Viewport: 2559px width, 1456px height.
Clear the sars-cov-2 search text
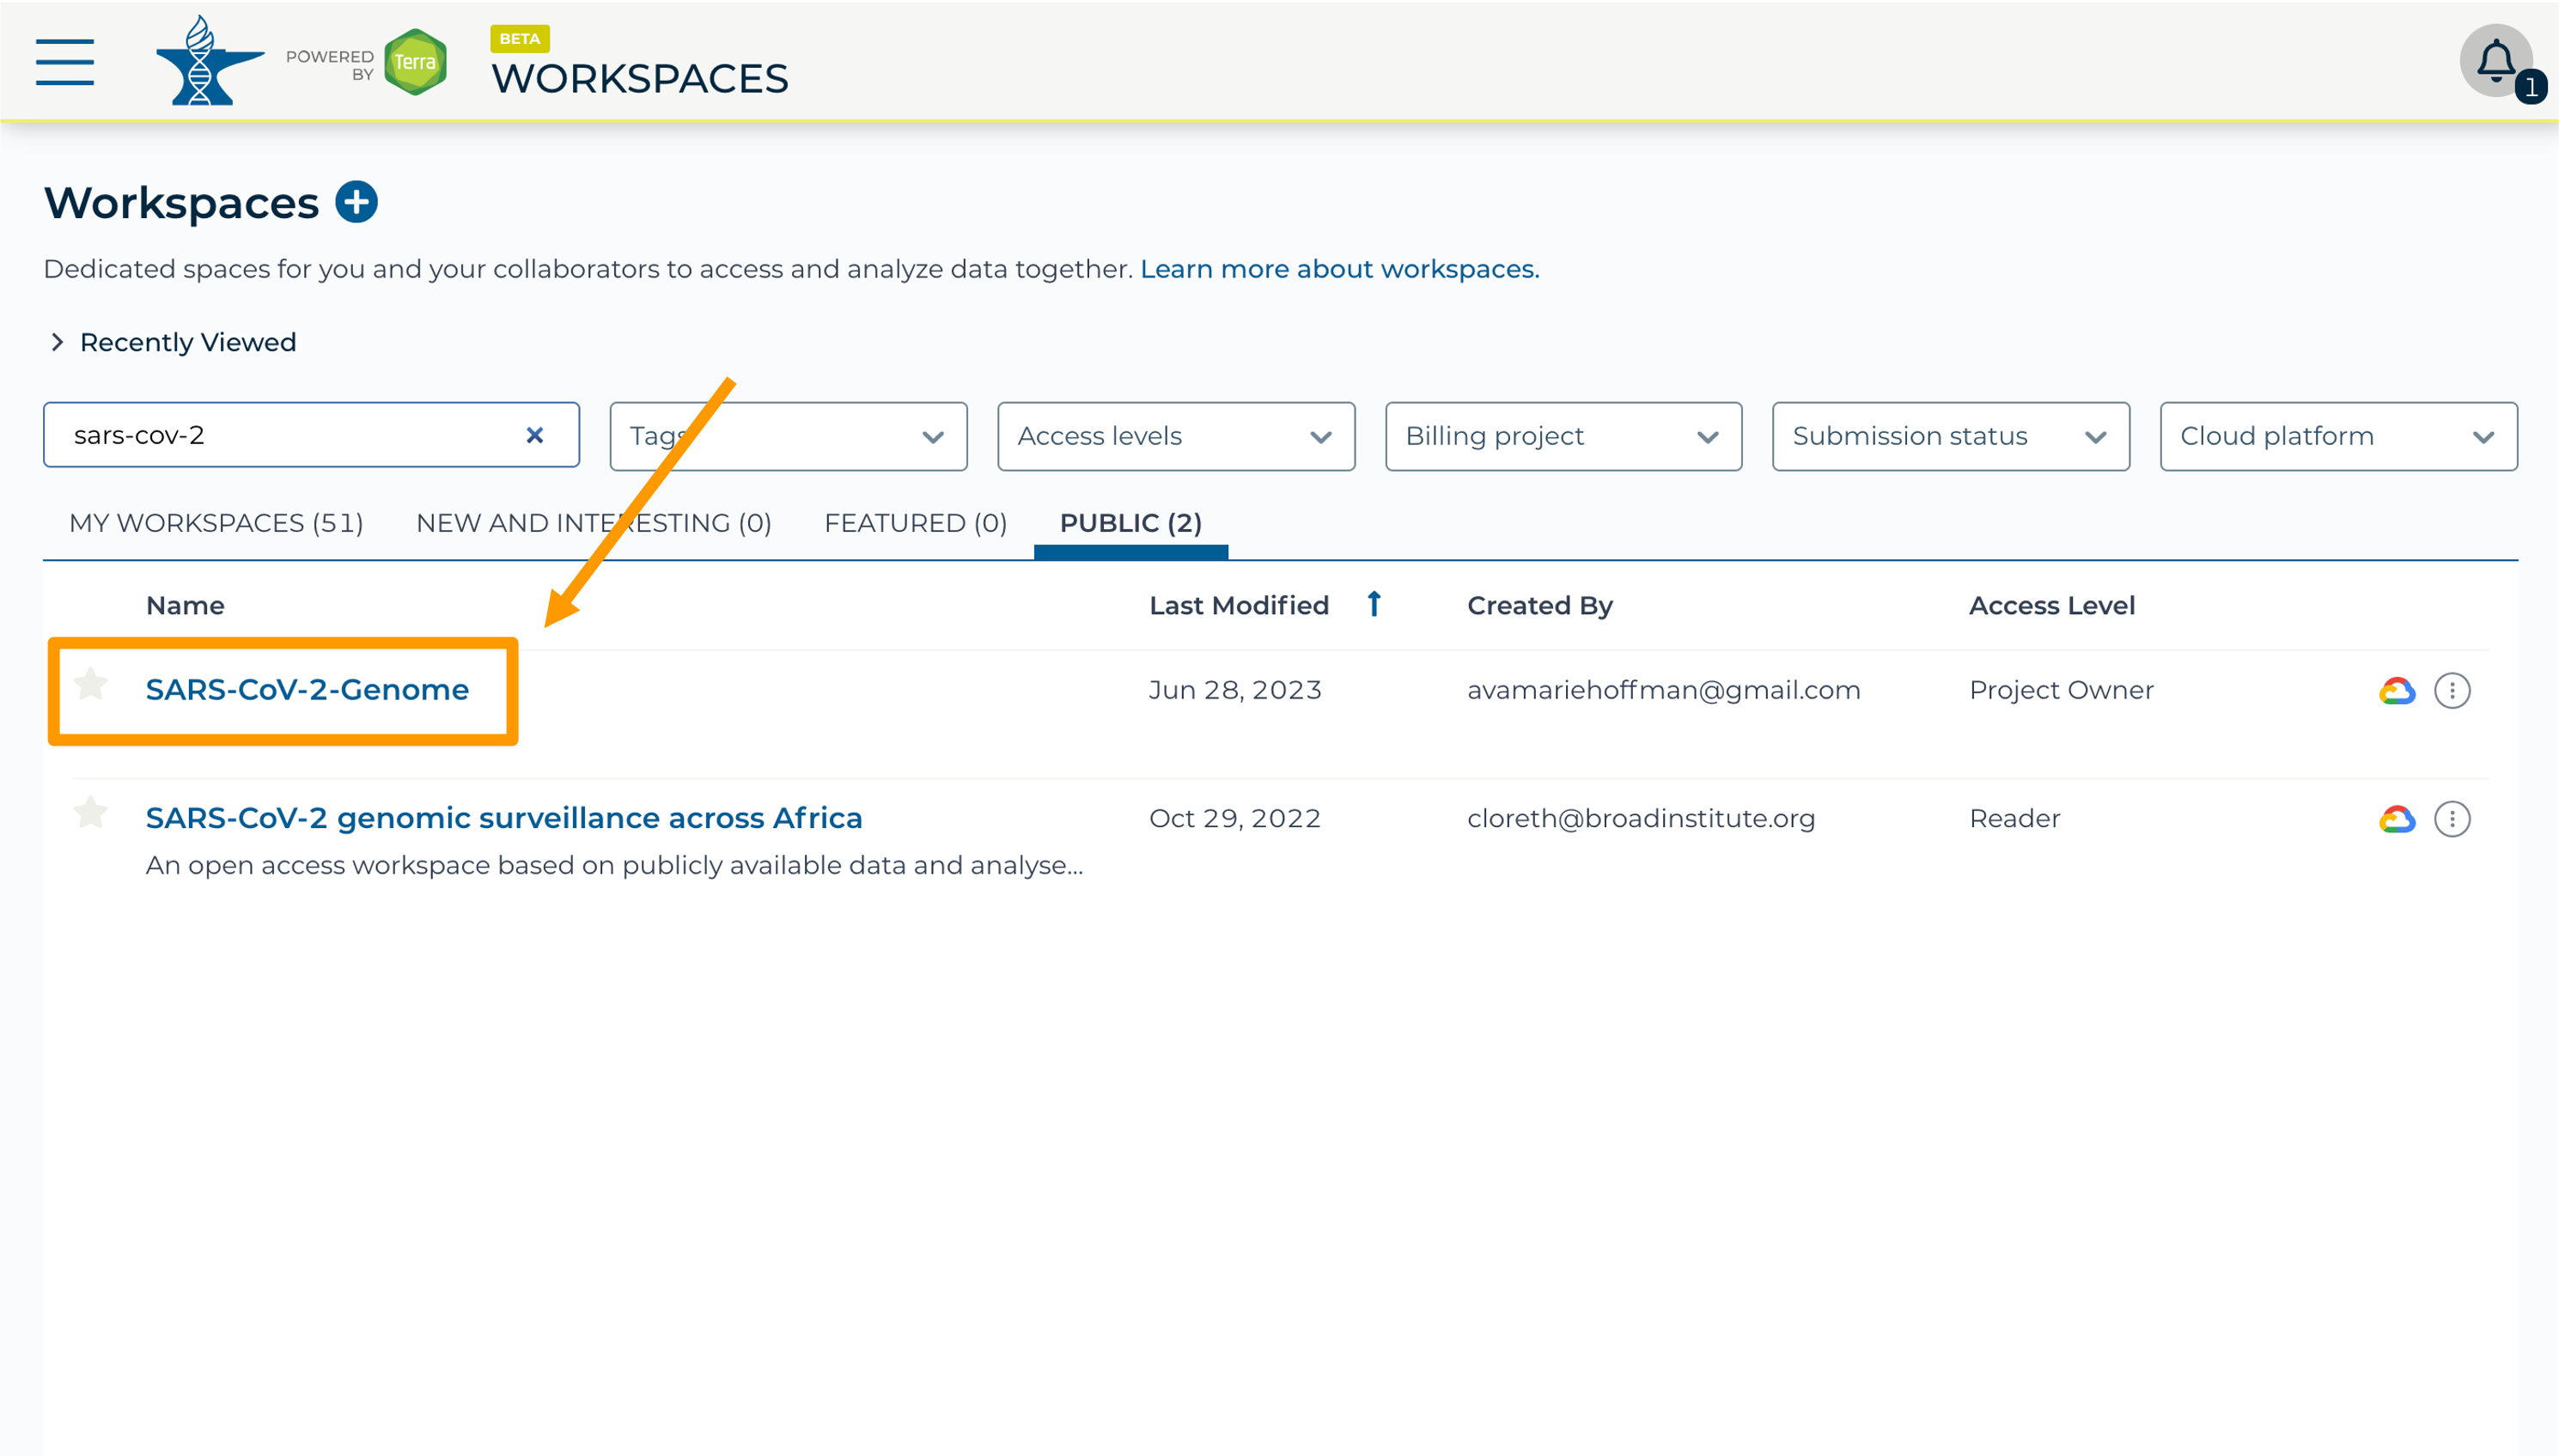click(x=535, y=435)
